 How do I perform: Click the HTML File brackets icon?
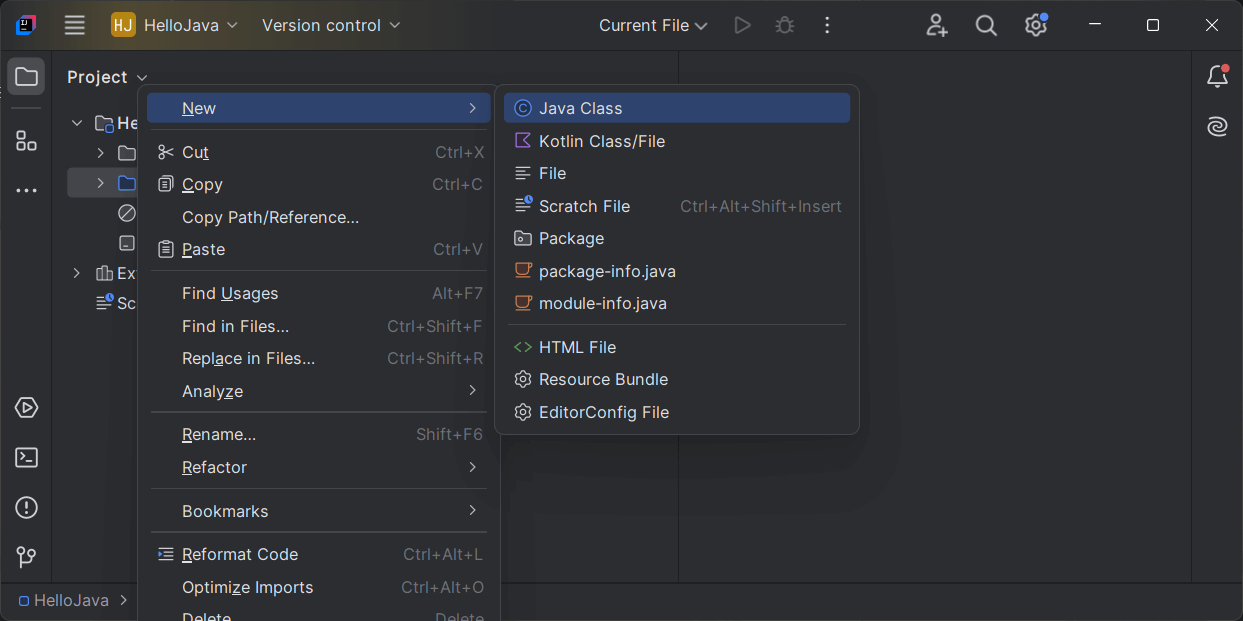pyautogui.click(x=523, y=347)
